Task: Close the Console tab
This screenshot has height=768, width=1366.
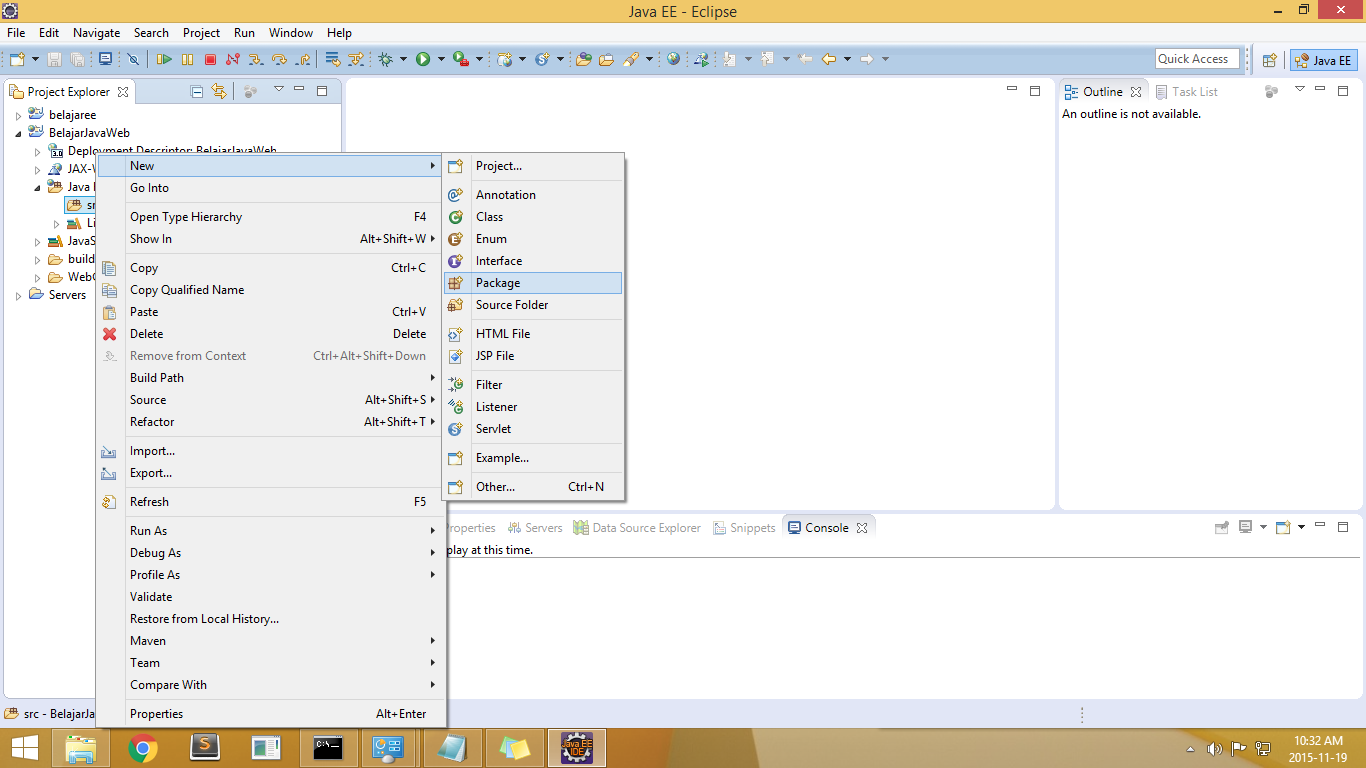Action: tap(862, 528)
